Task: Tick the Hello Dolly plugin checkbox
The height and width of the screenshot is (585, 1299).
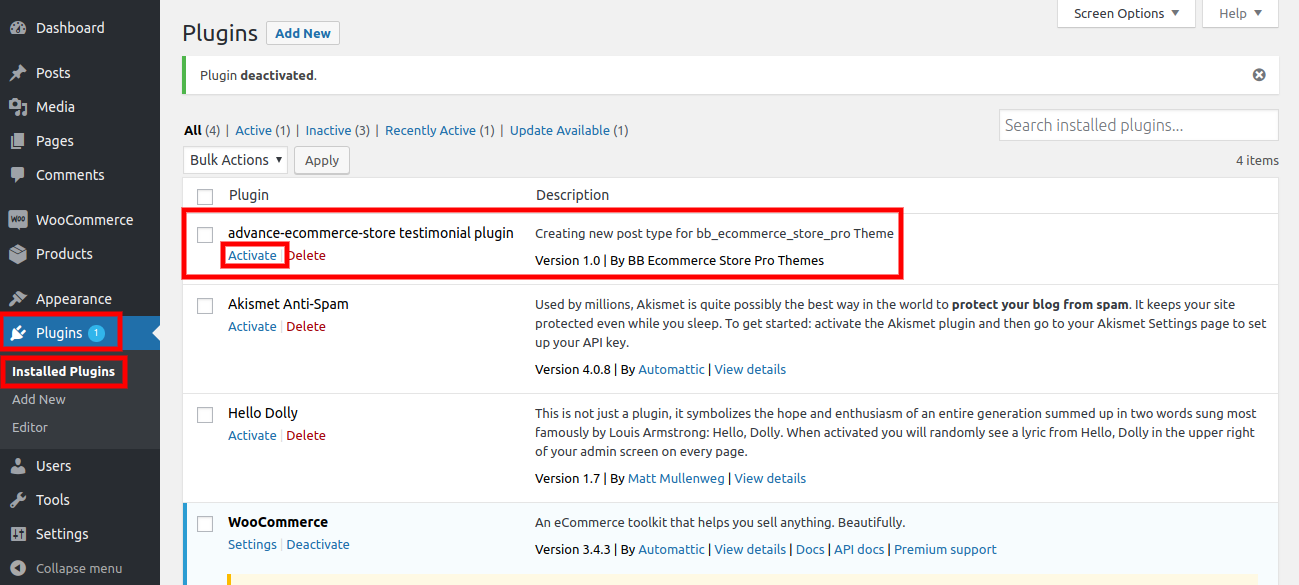Action: click(x=205, y=415)
